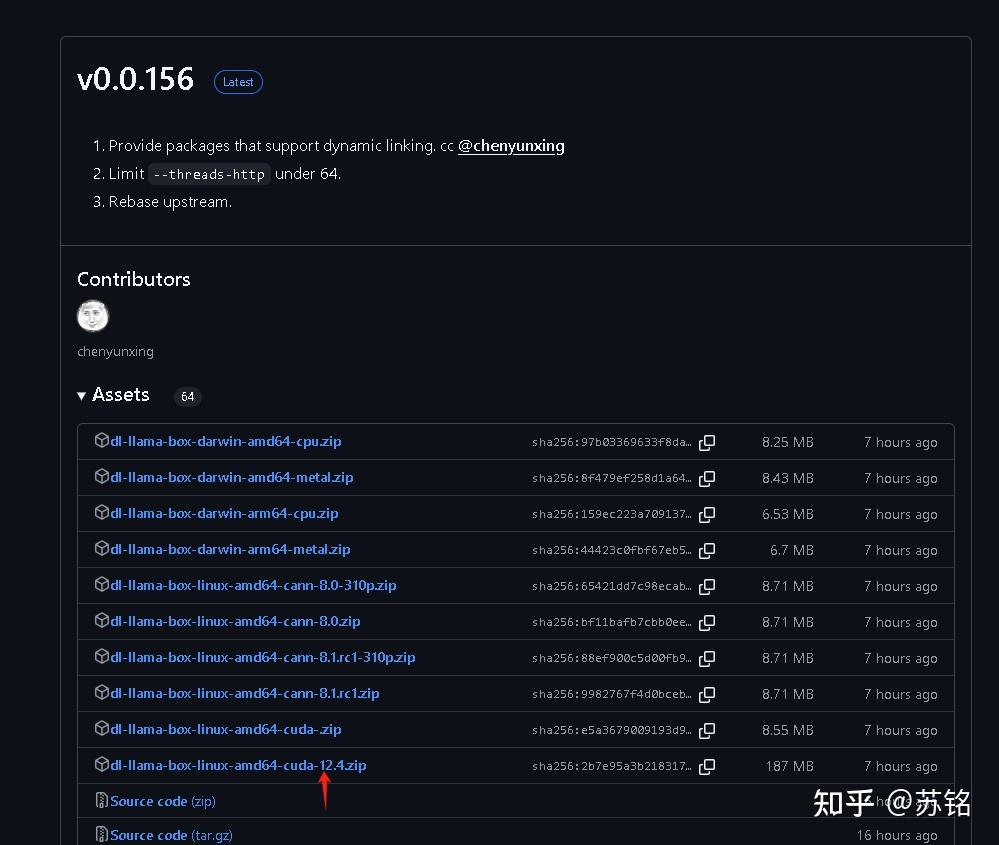The height and width of the screenshot is (845, 999).
Task: Click package icon next to linux-amd64-cuda-.zip
Action: tap(102, 729)
